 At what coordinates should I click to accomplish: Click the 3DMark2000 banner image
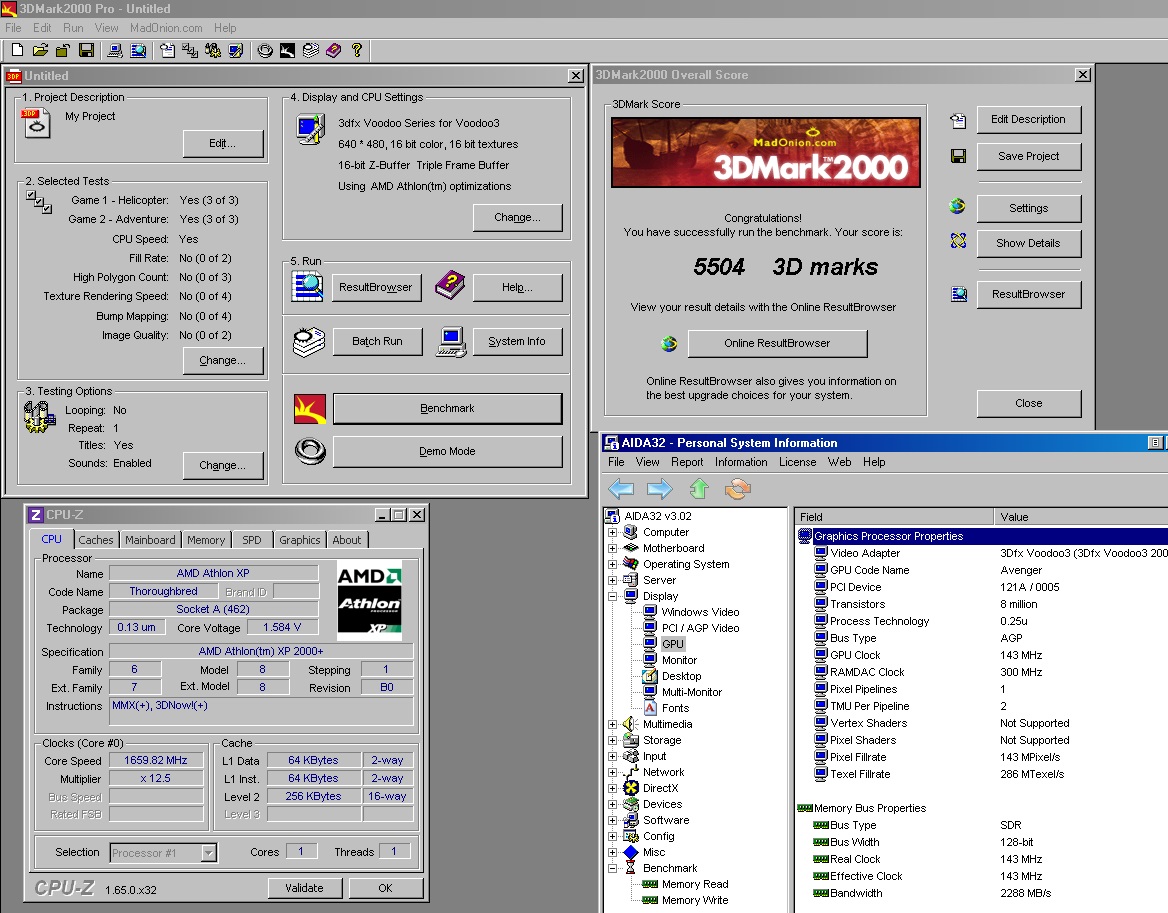pyautogui.click(x=766, y=152)
